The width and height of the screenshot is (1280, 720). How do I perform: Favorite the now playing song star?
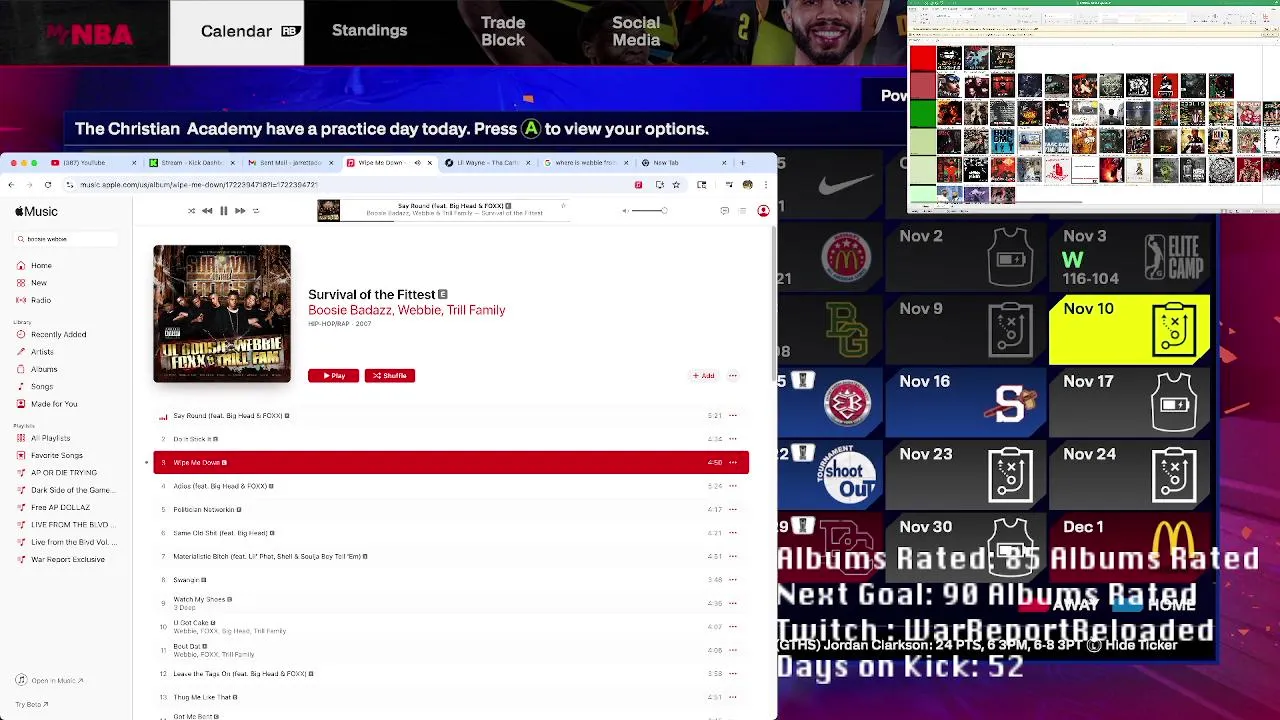[563, 206]
